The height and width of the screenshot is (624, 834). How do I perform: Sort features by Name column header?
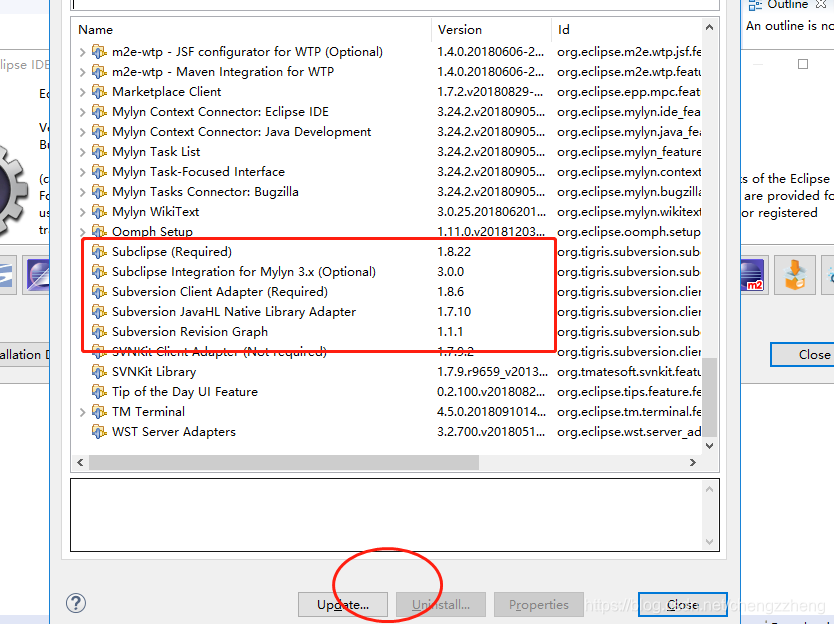click(x=251, y=30)
